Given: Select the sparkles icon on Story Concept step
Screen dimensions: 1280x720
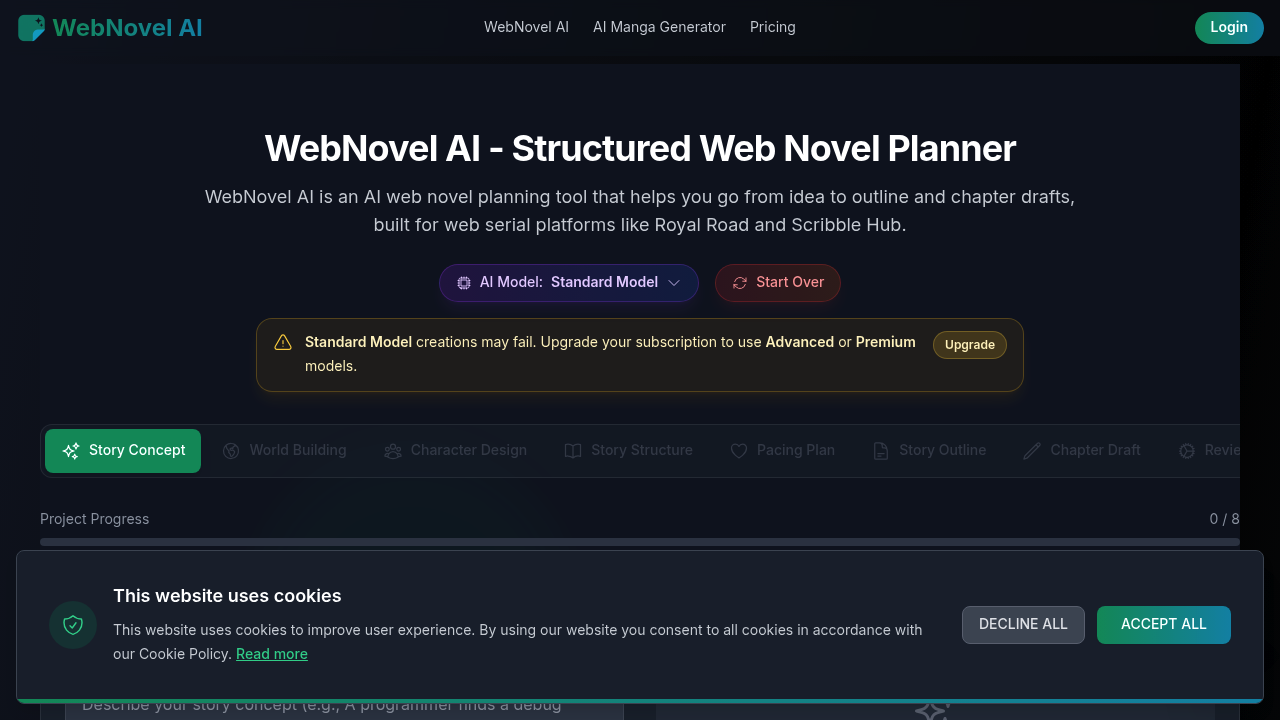Looking at the screenshot, I should [70, 451].
